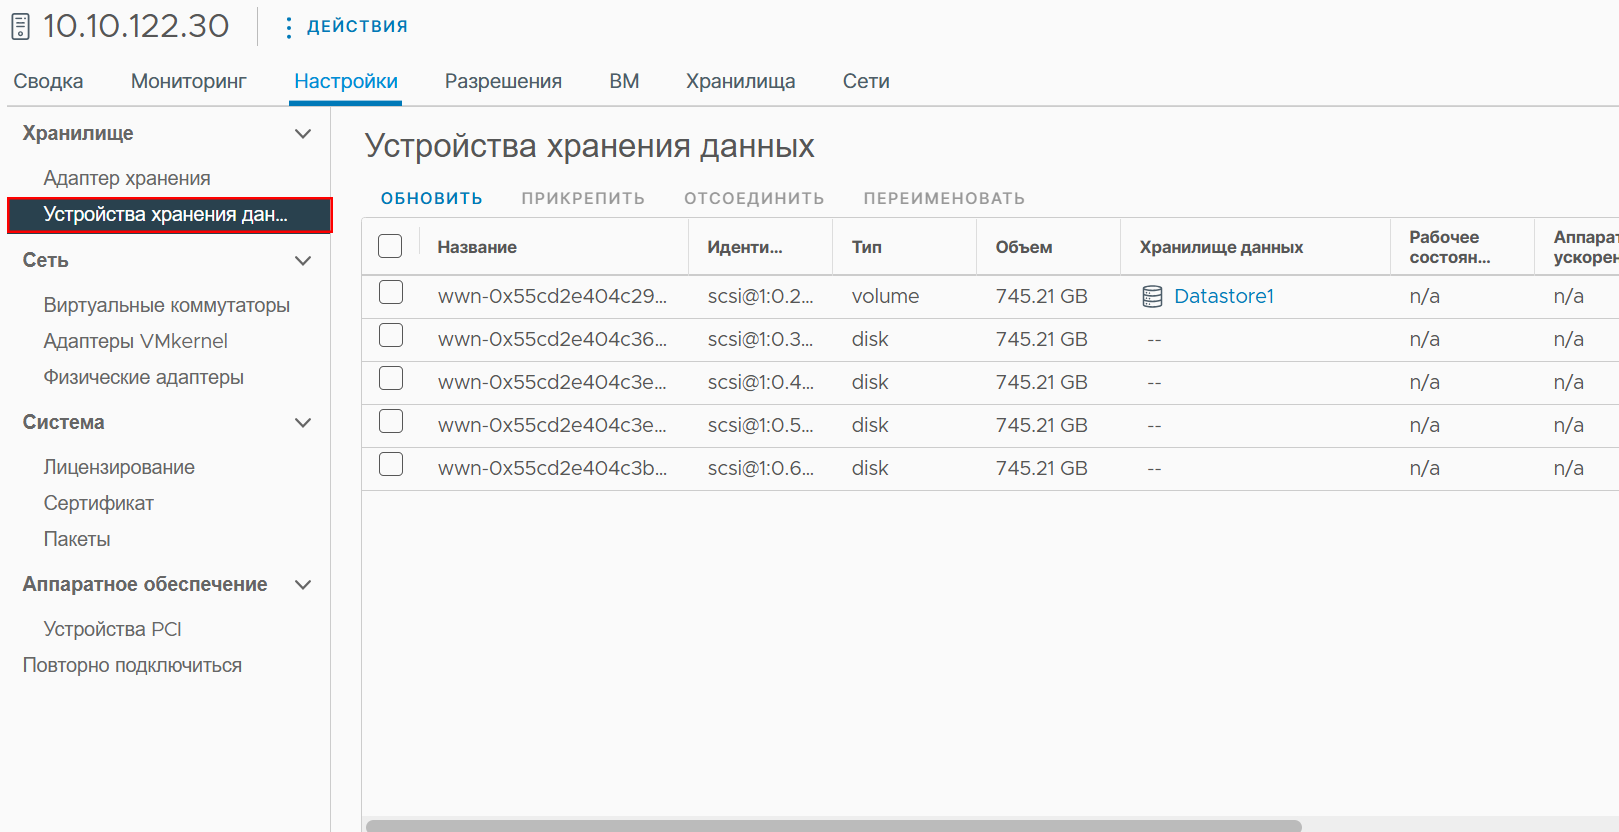The image size is (1619, 832).
Task: Click the Хранилище section heading
Action: click(x=78, y=133)
